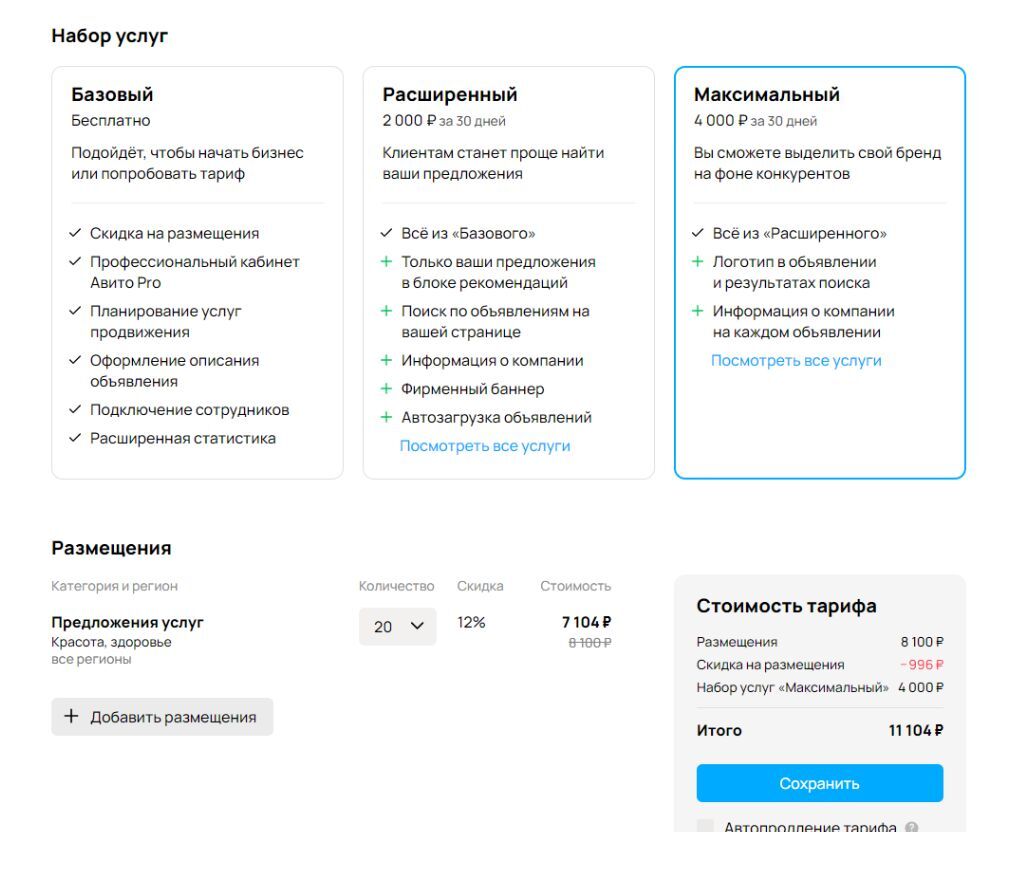Click checkmark icon beside "Скидка на размещения"
Image resolution: width=1012 pixels, height=896 pixels.
pos(75,233)
